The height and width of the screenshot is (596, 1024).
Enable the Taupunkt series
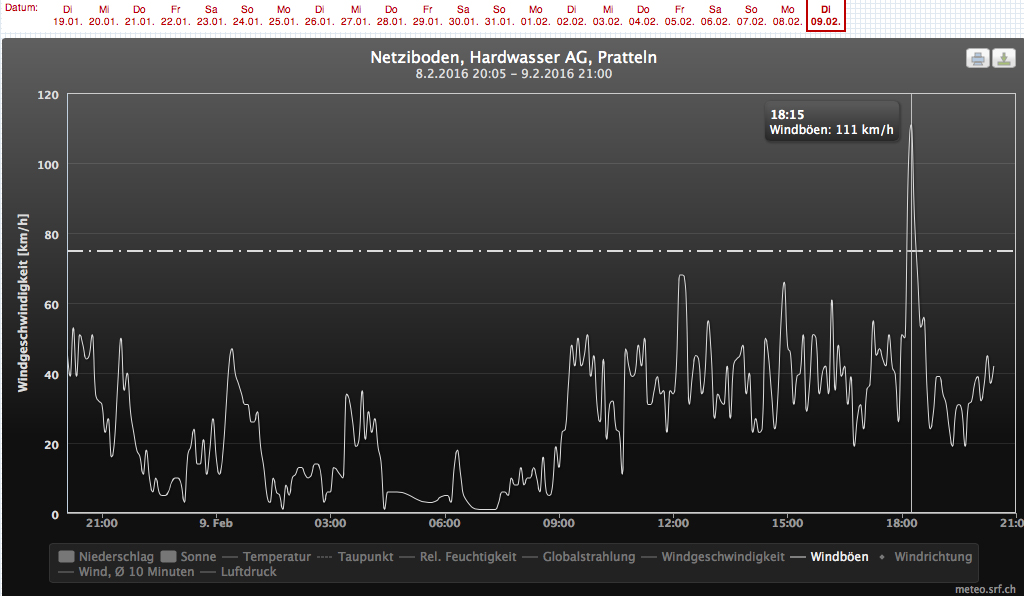click(x=357, y=556)
